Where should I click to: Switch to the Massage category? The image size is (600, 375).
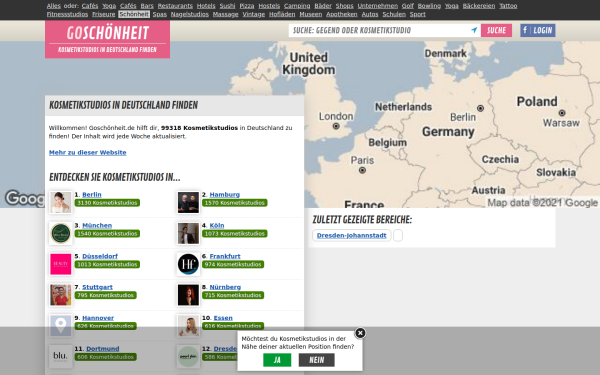(x=225, y=14)
